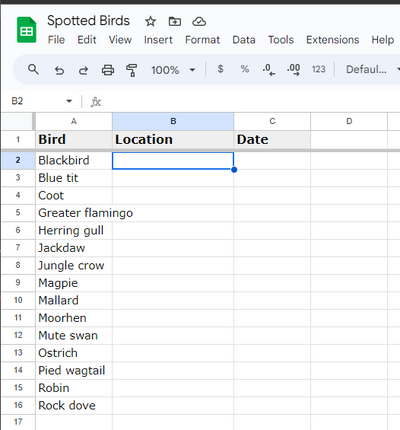Viewport: 400px width, 430px height.
Task: Click the Greater flamingo cell
Action: click(74, 213)
